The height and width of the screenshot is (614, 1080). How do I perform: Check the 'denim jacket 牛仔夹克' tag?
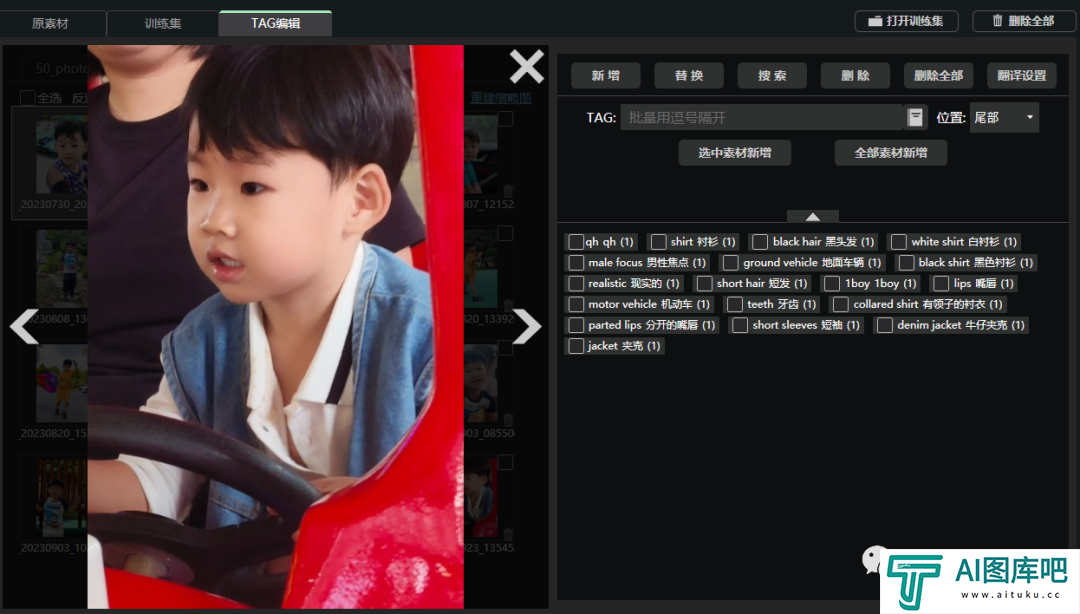[x=885, y=325]
